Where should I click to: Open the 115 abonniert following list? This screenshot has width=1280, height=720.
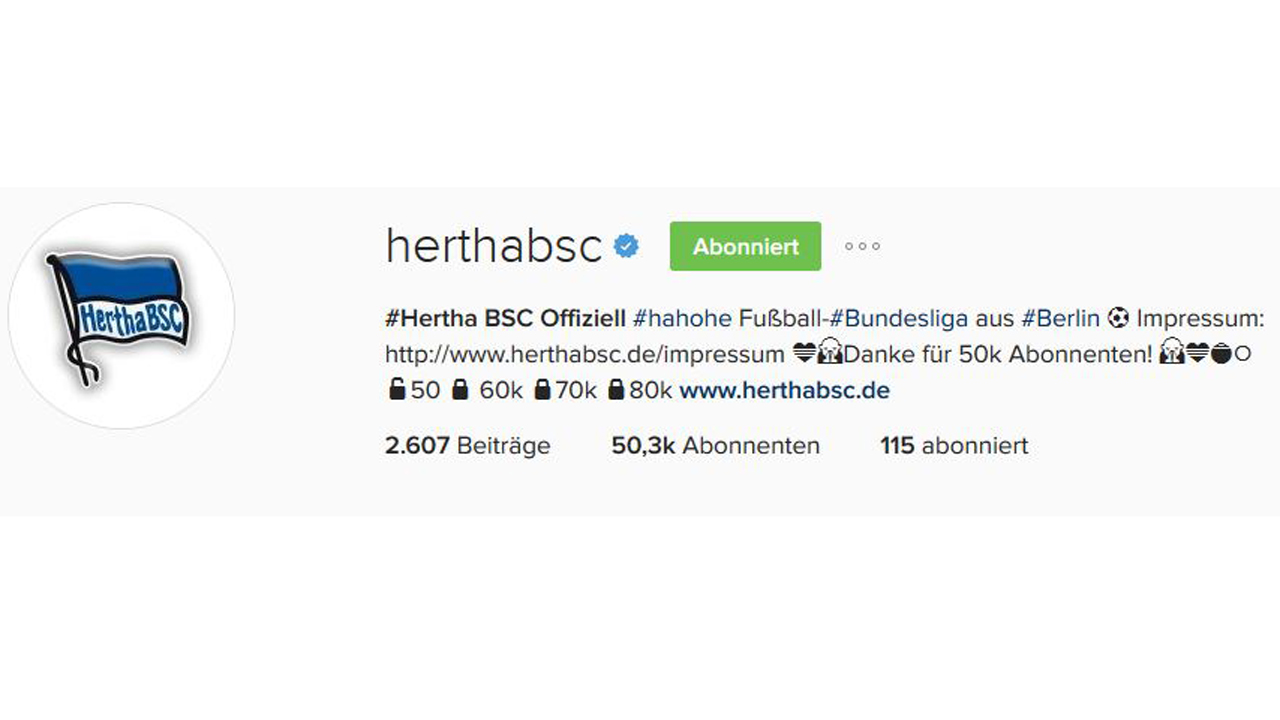coord(954,446)
